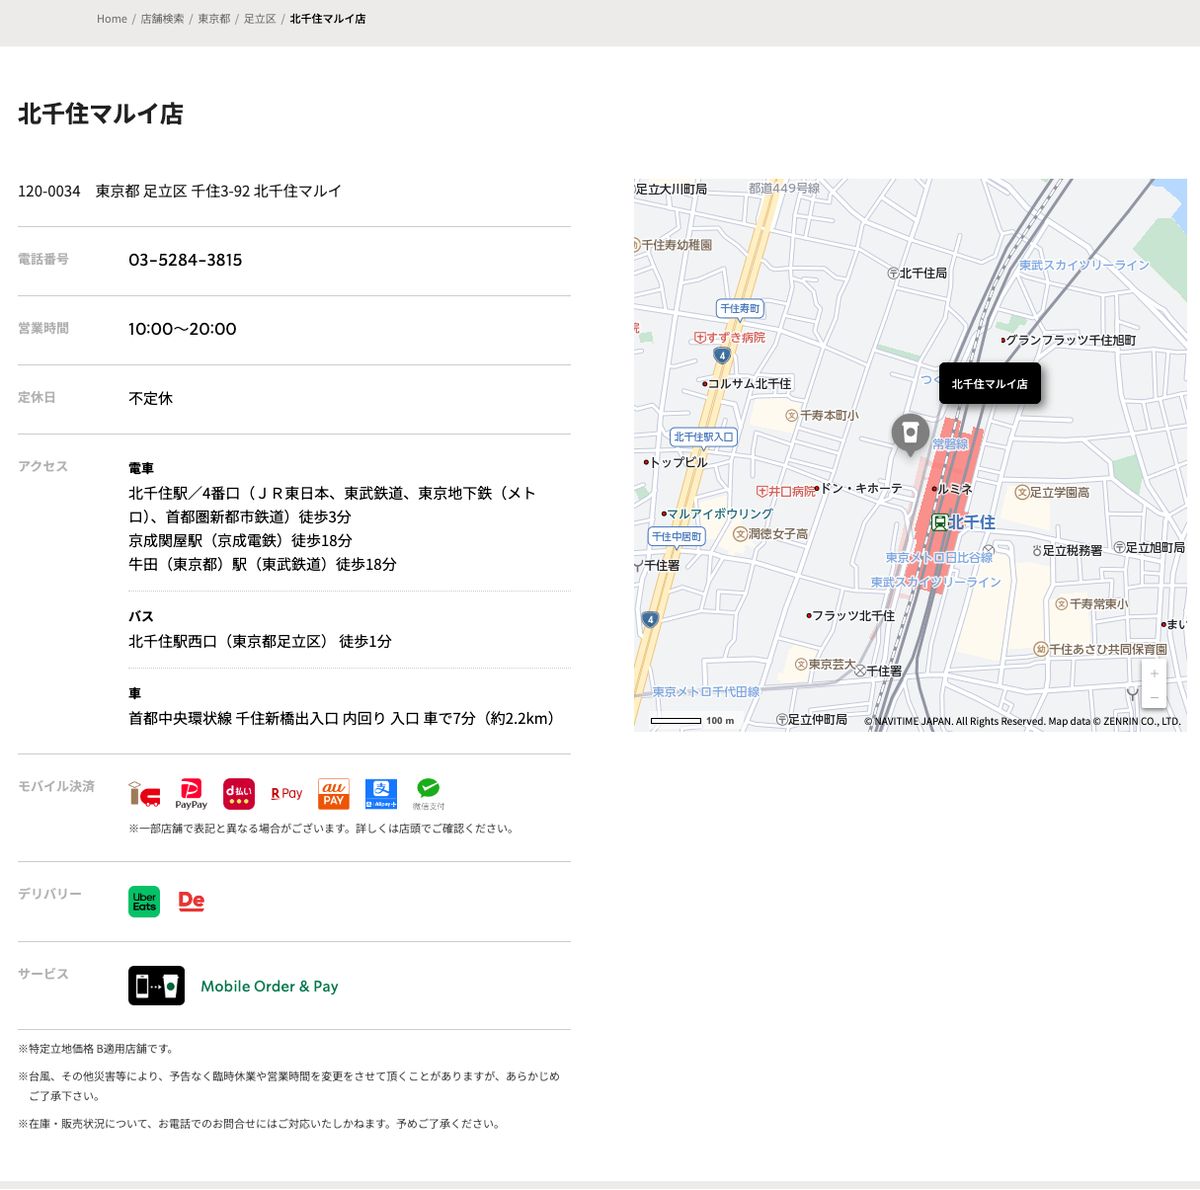Image resolution: width=1200 pixels, height=1190 pixels.
Task: Click the 千住中居町 intersection label
Action: 677,536
